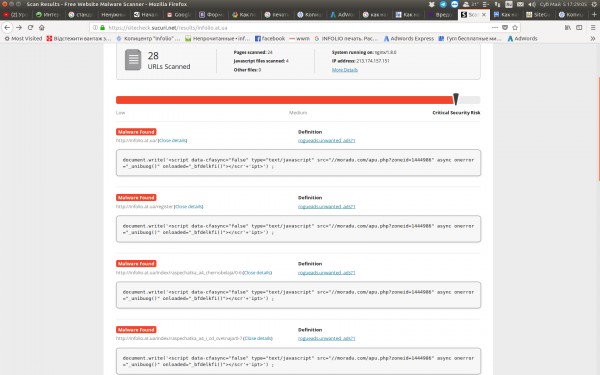Open the system power gear menu
Screen dimensions: 600x375
[x=594, y=4]
